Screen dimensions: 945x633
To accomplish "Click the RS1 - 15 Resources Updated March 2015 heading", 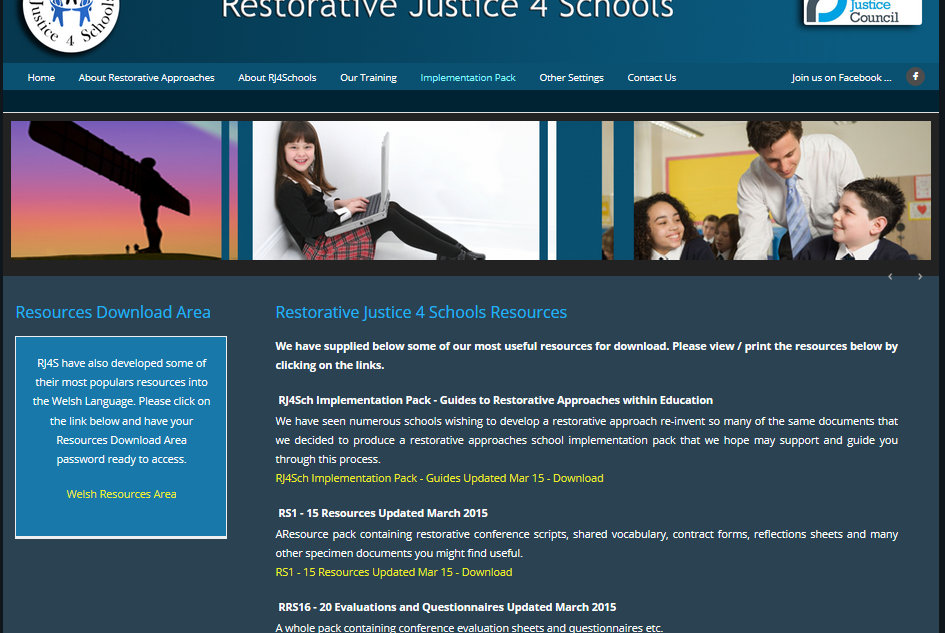I will [383, 513].
